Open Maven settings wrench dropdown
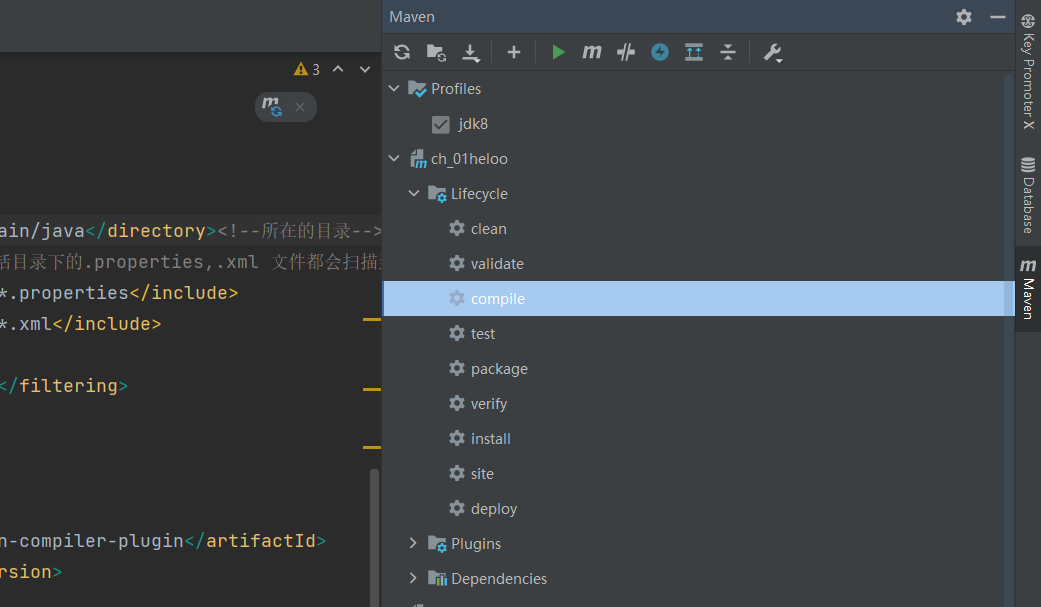 click(773, 52)
